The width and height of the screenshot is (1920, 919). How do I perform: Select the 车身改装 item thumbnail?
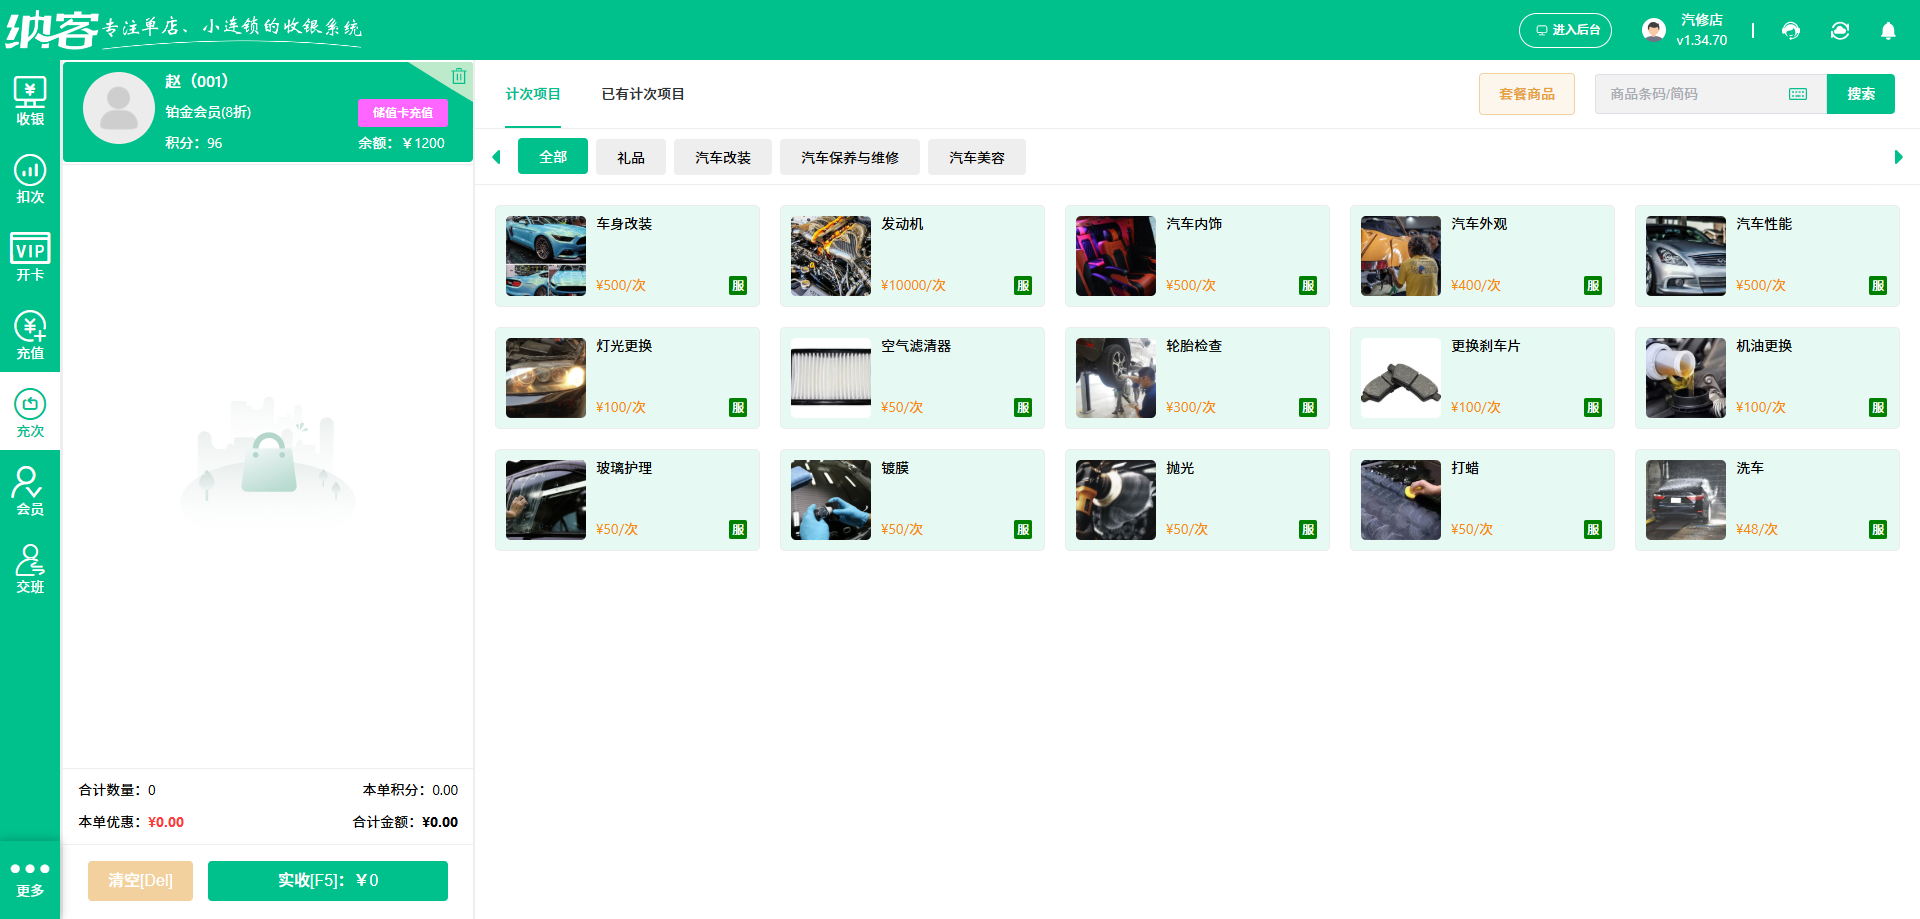[546, 256]
